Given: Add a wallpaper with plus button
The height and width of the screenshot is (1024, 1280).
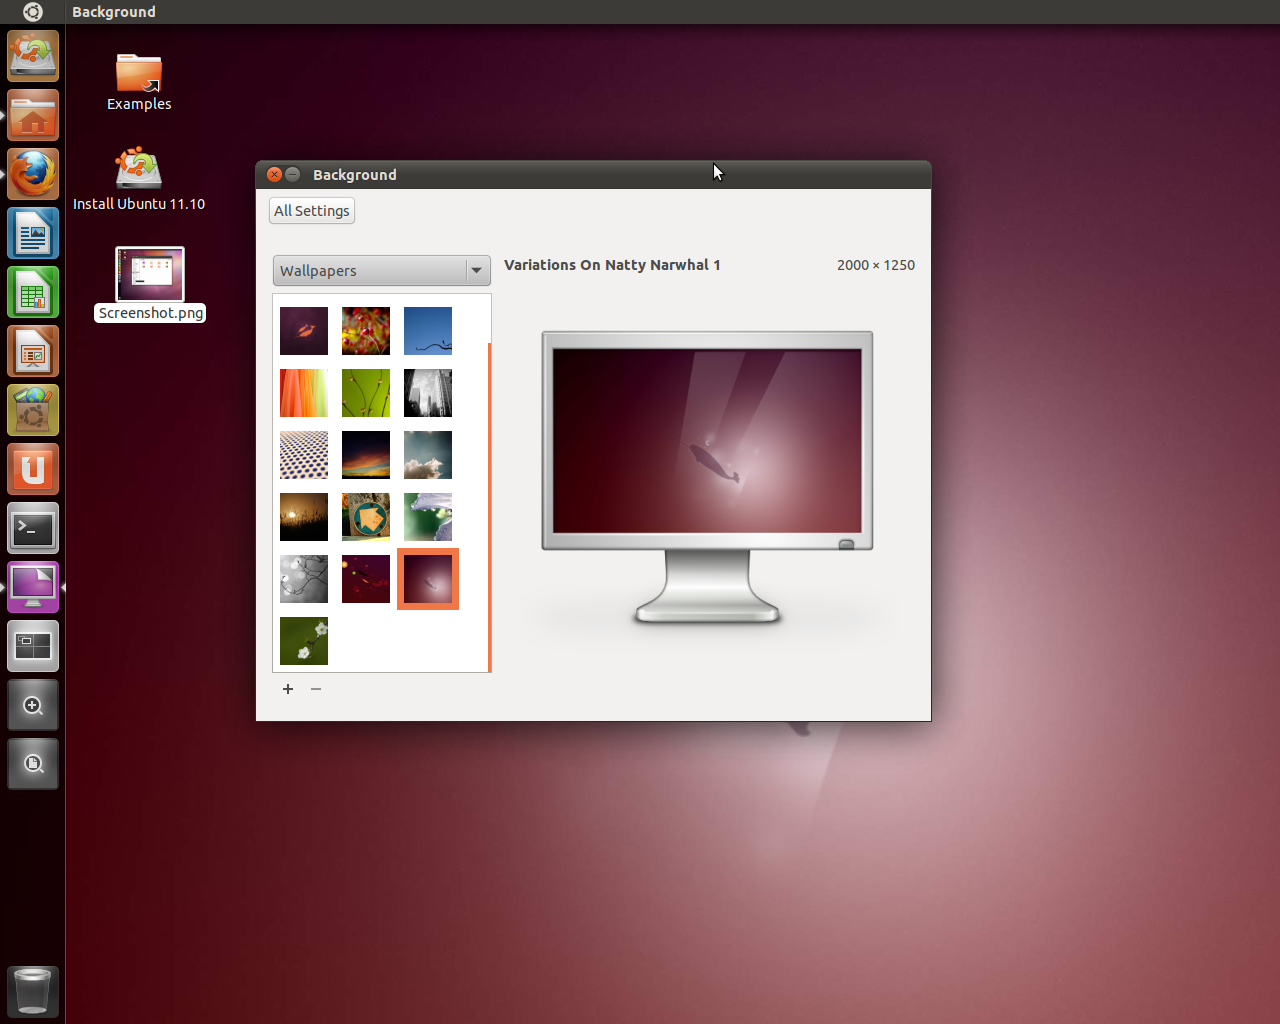Looking at the screenshot, I should 288,689.
